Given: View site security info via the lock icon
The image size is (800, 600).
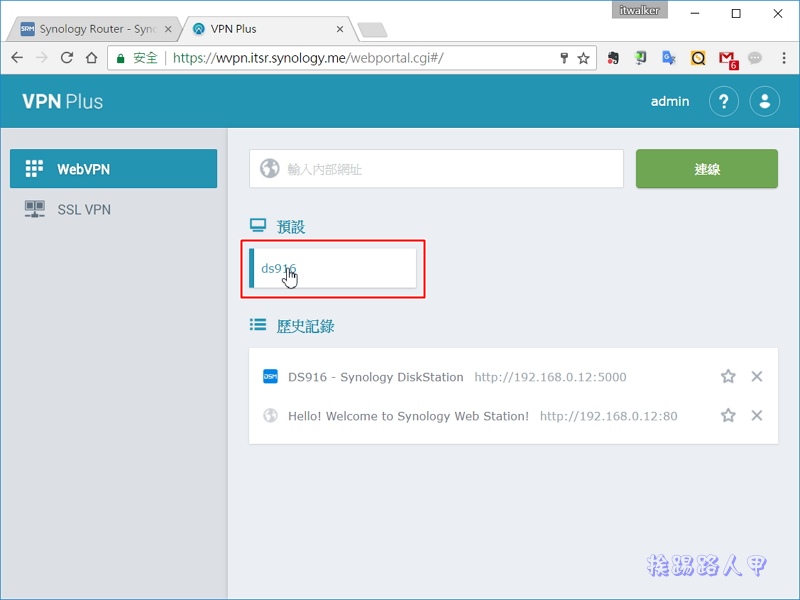Looking at the screenshot, I should click(120, 58).
